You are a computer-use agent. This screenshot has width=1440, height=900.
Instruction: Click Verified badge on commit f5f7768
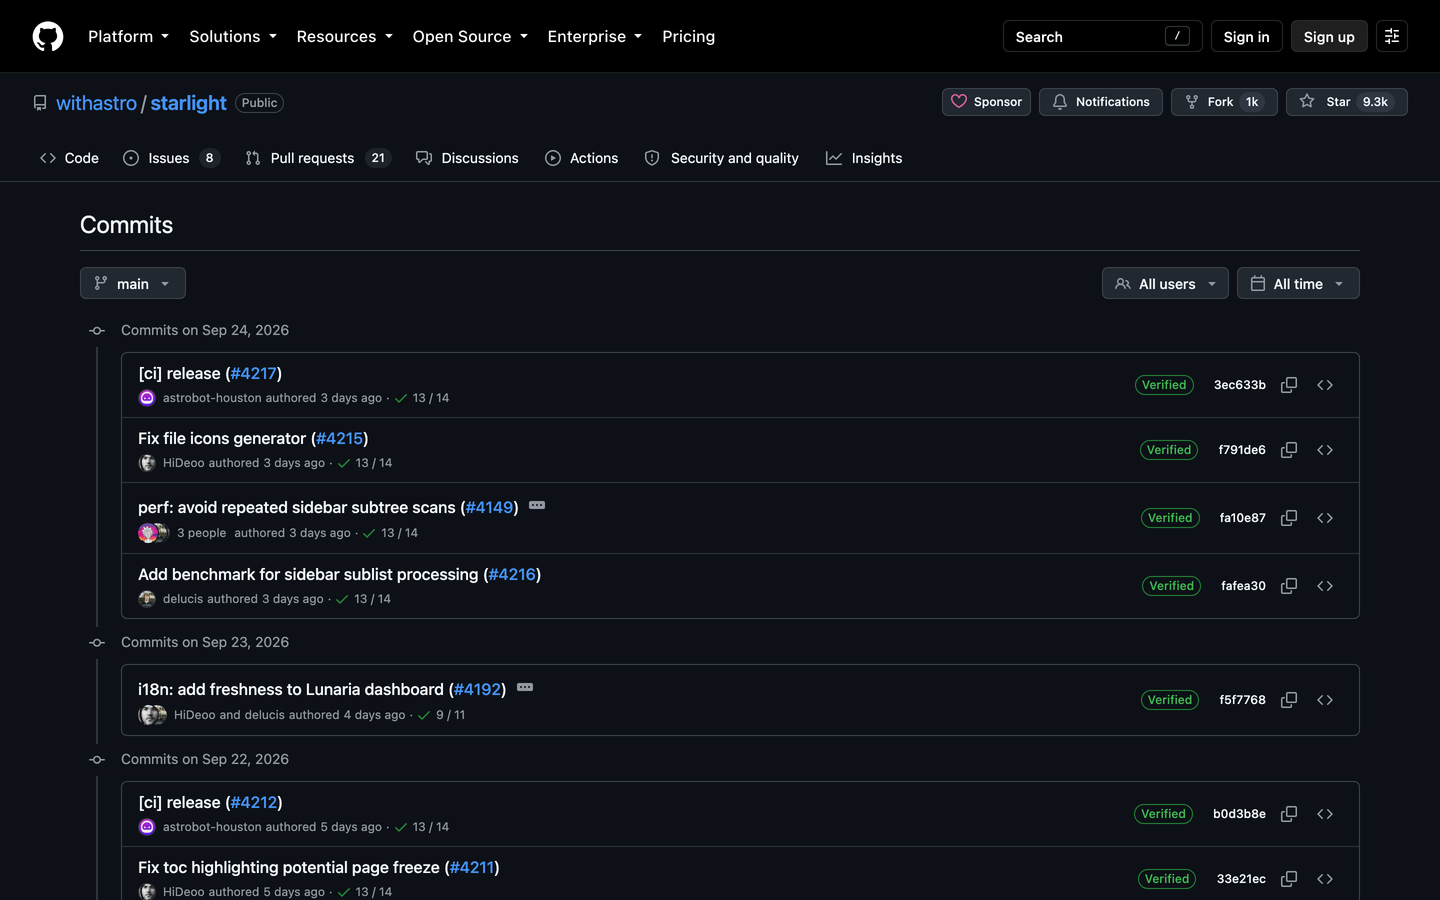[x=1170, y=700]
